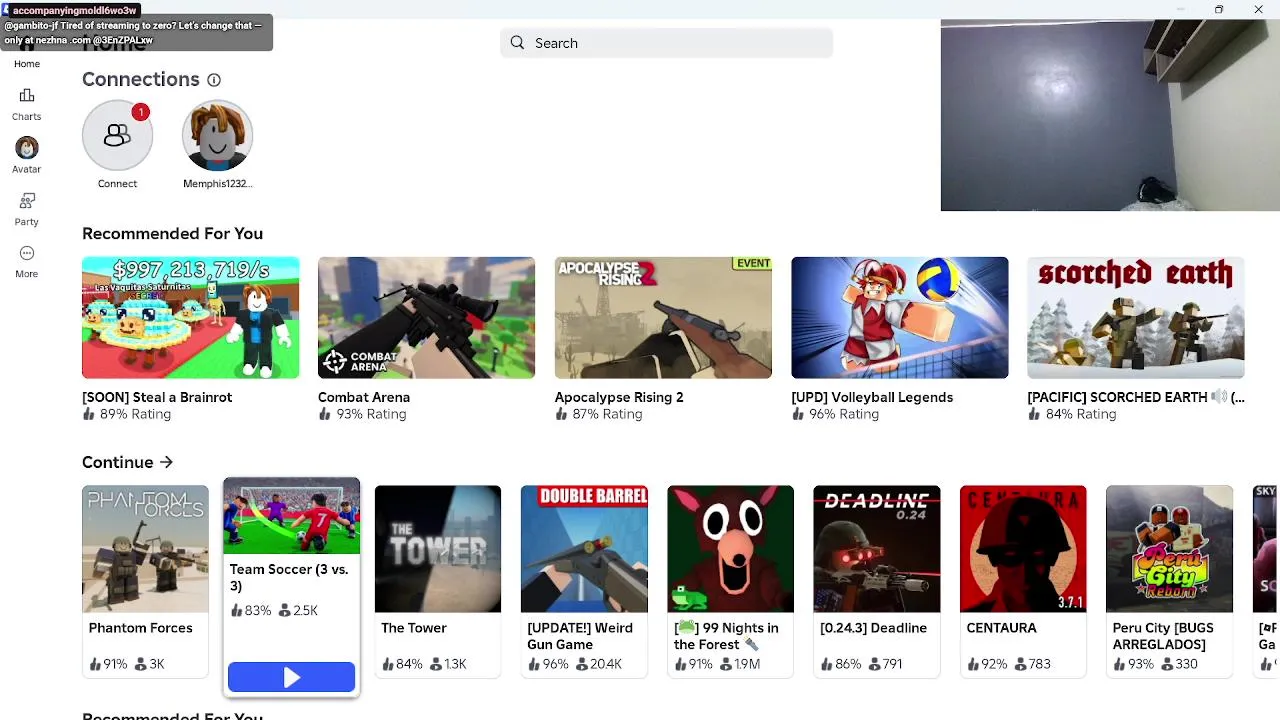Click The Tower title text

coord(414,628)
